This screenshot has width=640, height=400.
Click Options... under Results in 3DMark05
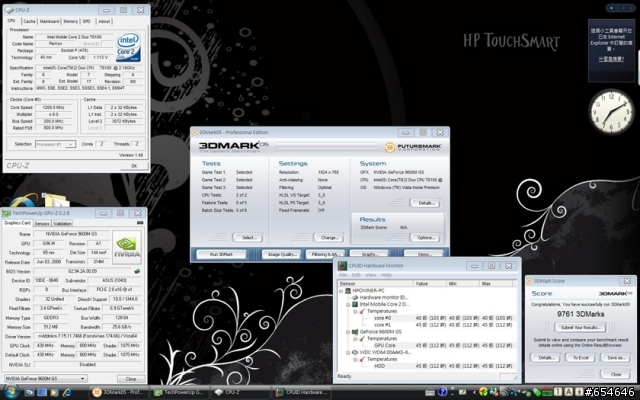425,238
